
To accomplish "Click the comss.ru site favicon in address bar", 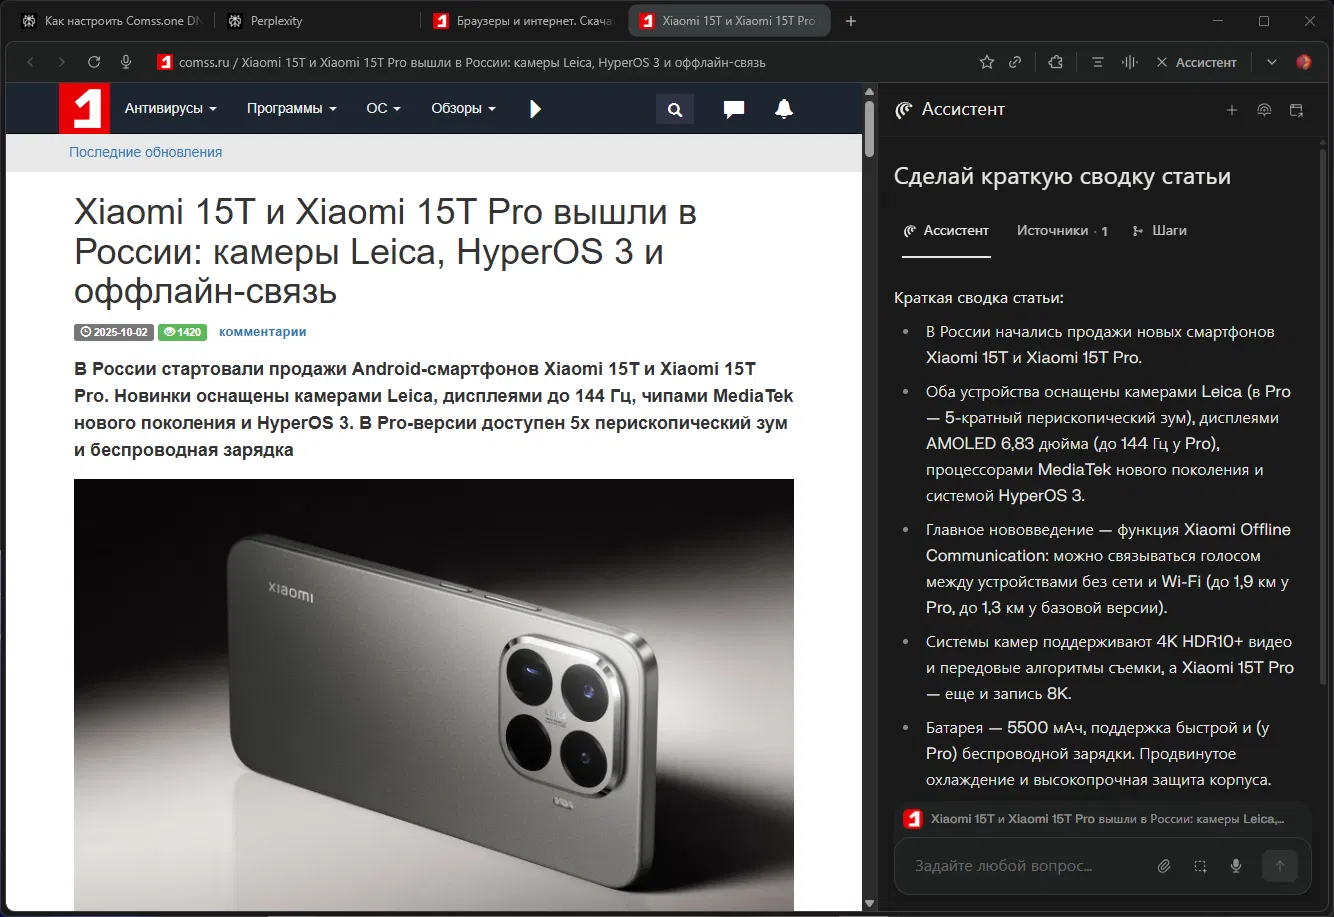I will click(165, 62).
